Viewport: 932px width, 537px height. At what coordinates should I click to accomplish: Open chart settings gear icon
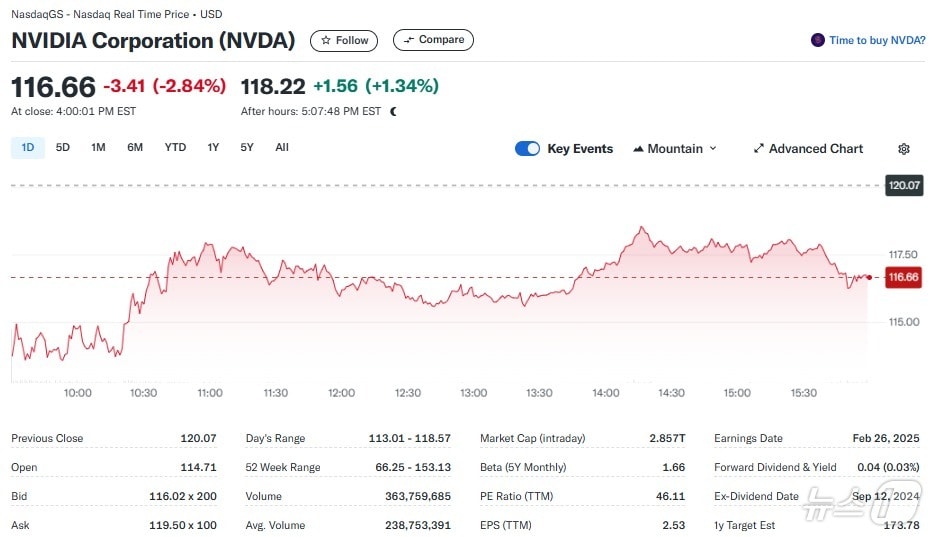(903, 149)
